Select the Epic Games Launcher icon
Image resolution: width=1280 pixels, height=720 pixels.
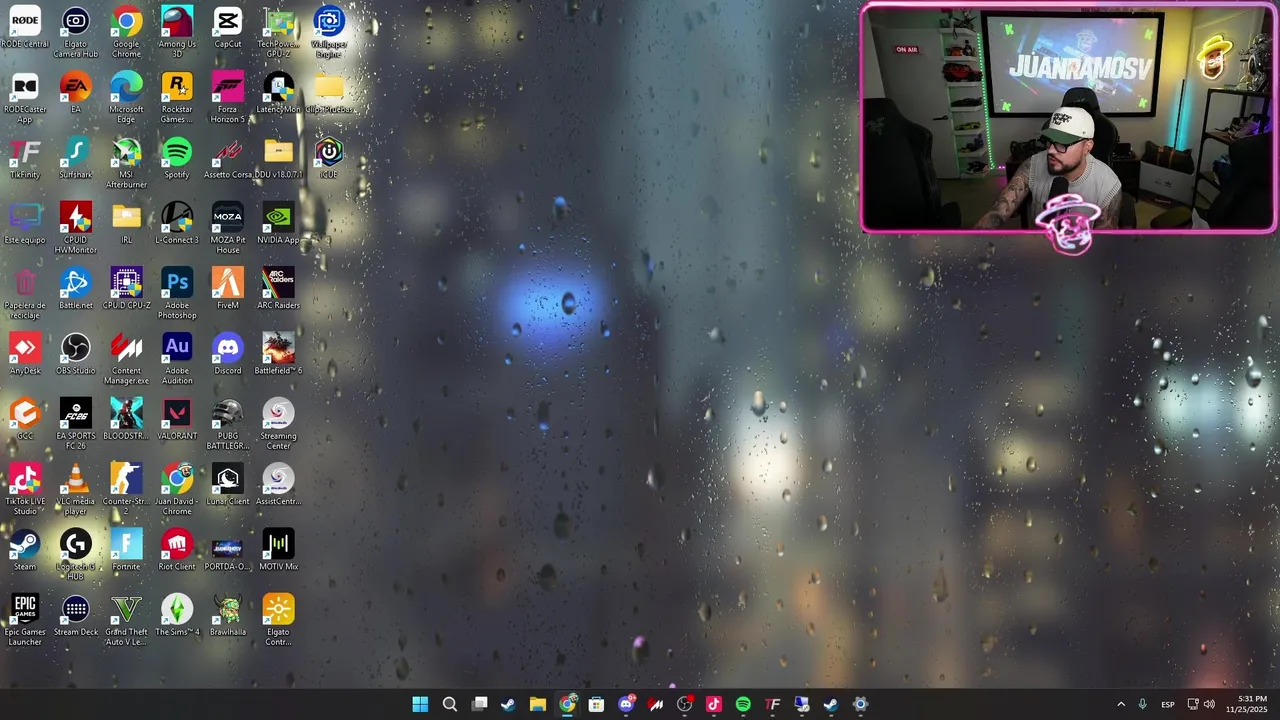tap(25, 620)
